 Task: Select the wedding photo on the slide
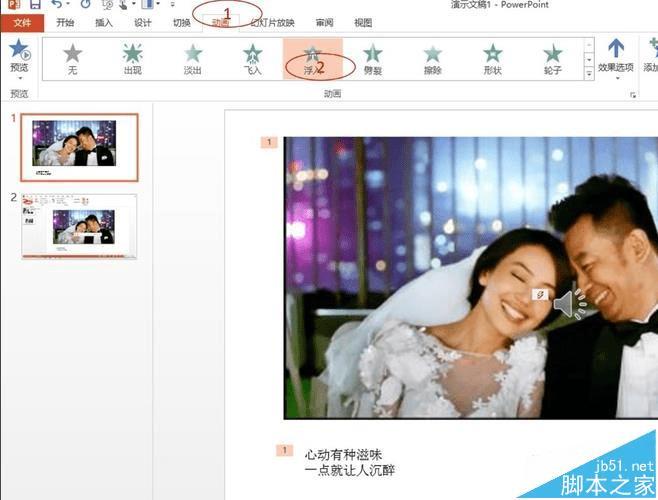coord(471,278)
